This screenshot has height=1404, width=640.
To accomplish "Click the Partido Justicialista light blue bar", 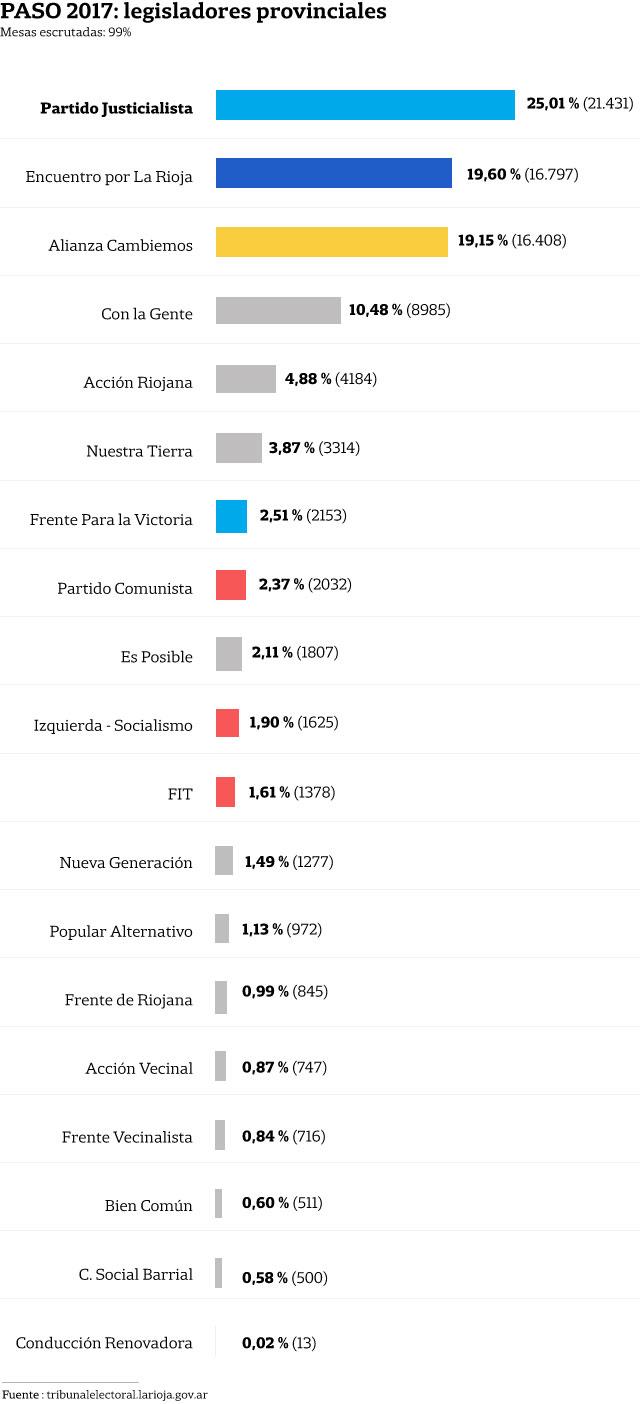I will (365, 105).
